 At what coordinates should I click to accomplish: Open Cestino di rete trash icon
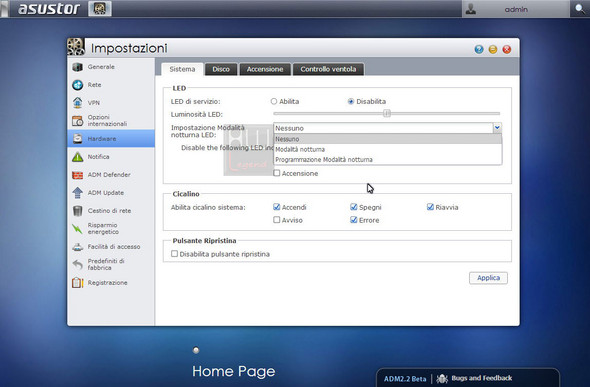click(x=78, y=211)
